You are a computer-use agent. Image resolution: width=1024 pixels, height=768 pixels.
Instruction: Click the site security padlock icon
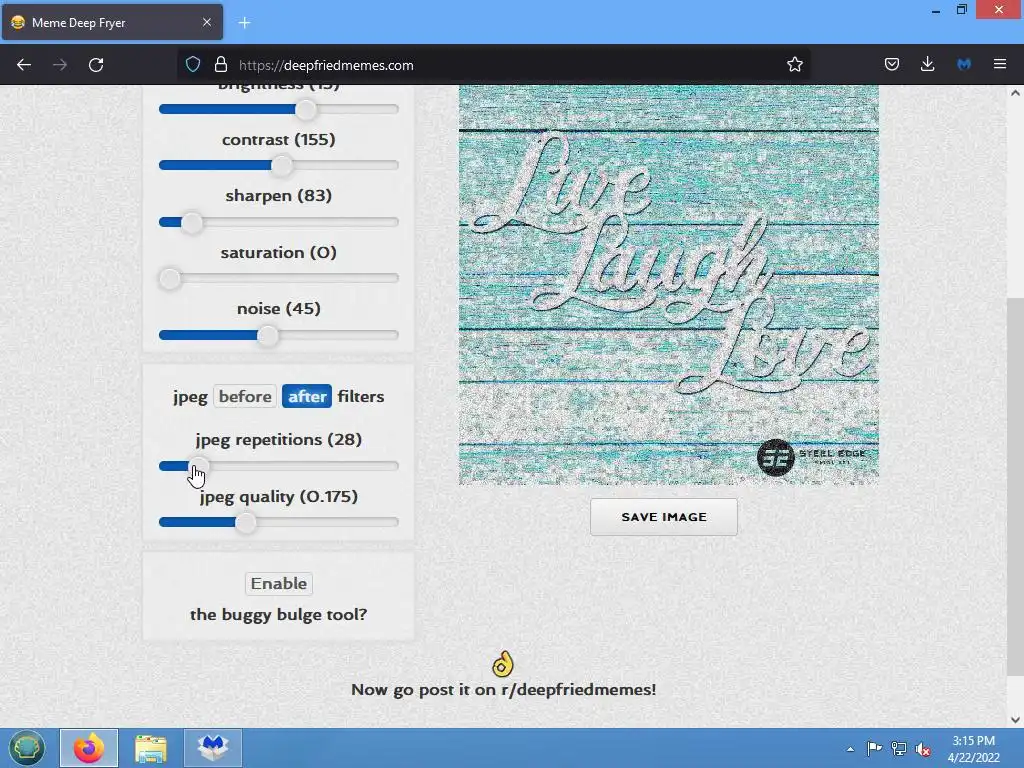[x=221, y=65]
